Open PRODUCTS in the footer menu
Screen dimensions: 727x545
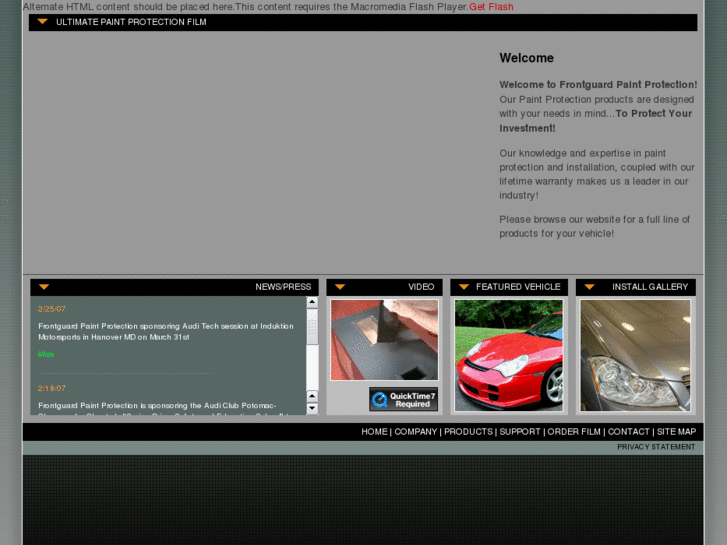tap(468, 432)
